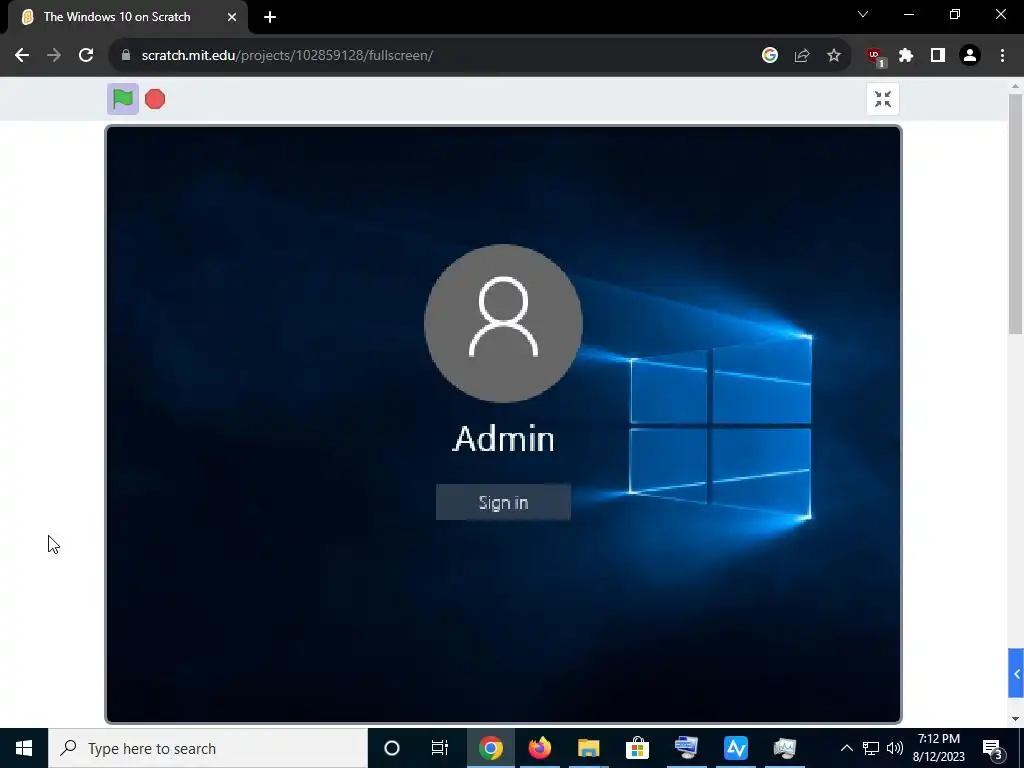
Task: Click the Admin username text
Action: click(504, 438)
